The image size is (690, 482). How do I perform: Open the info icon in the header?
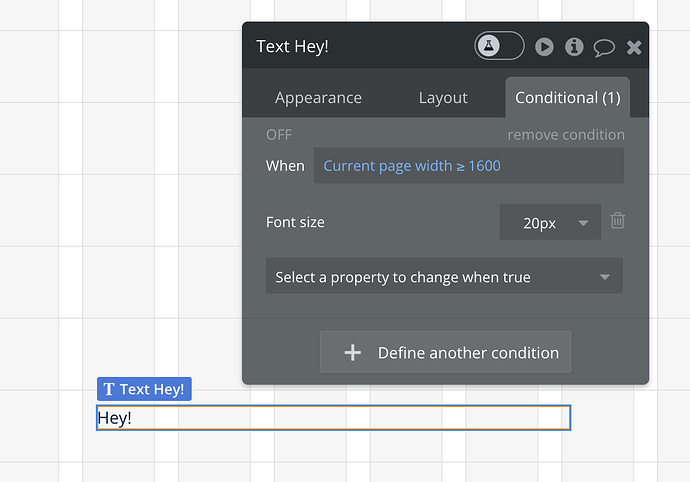(x=574, y=47)
